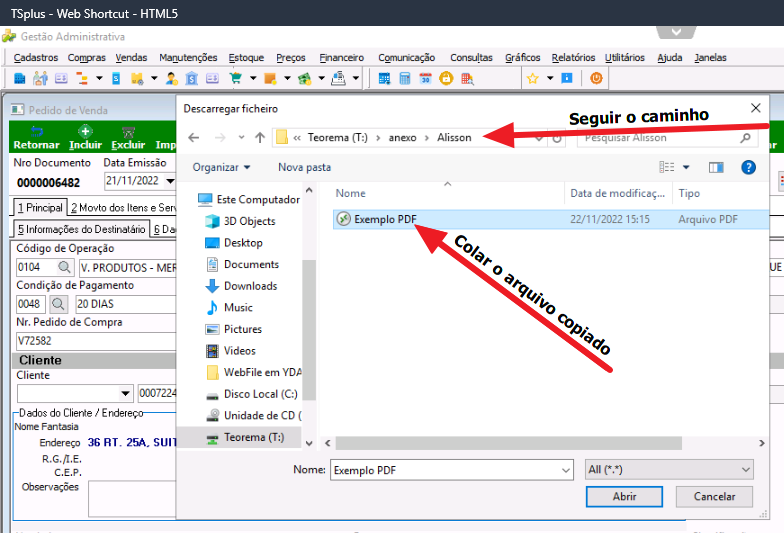Go back using the dialog's back arrow
This screenshot has width=784, height=533.
click(x=194, y=138)
